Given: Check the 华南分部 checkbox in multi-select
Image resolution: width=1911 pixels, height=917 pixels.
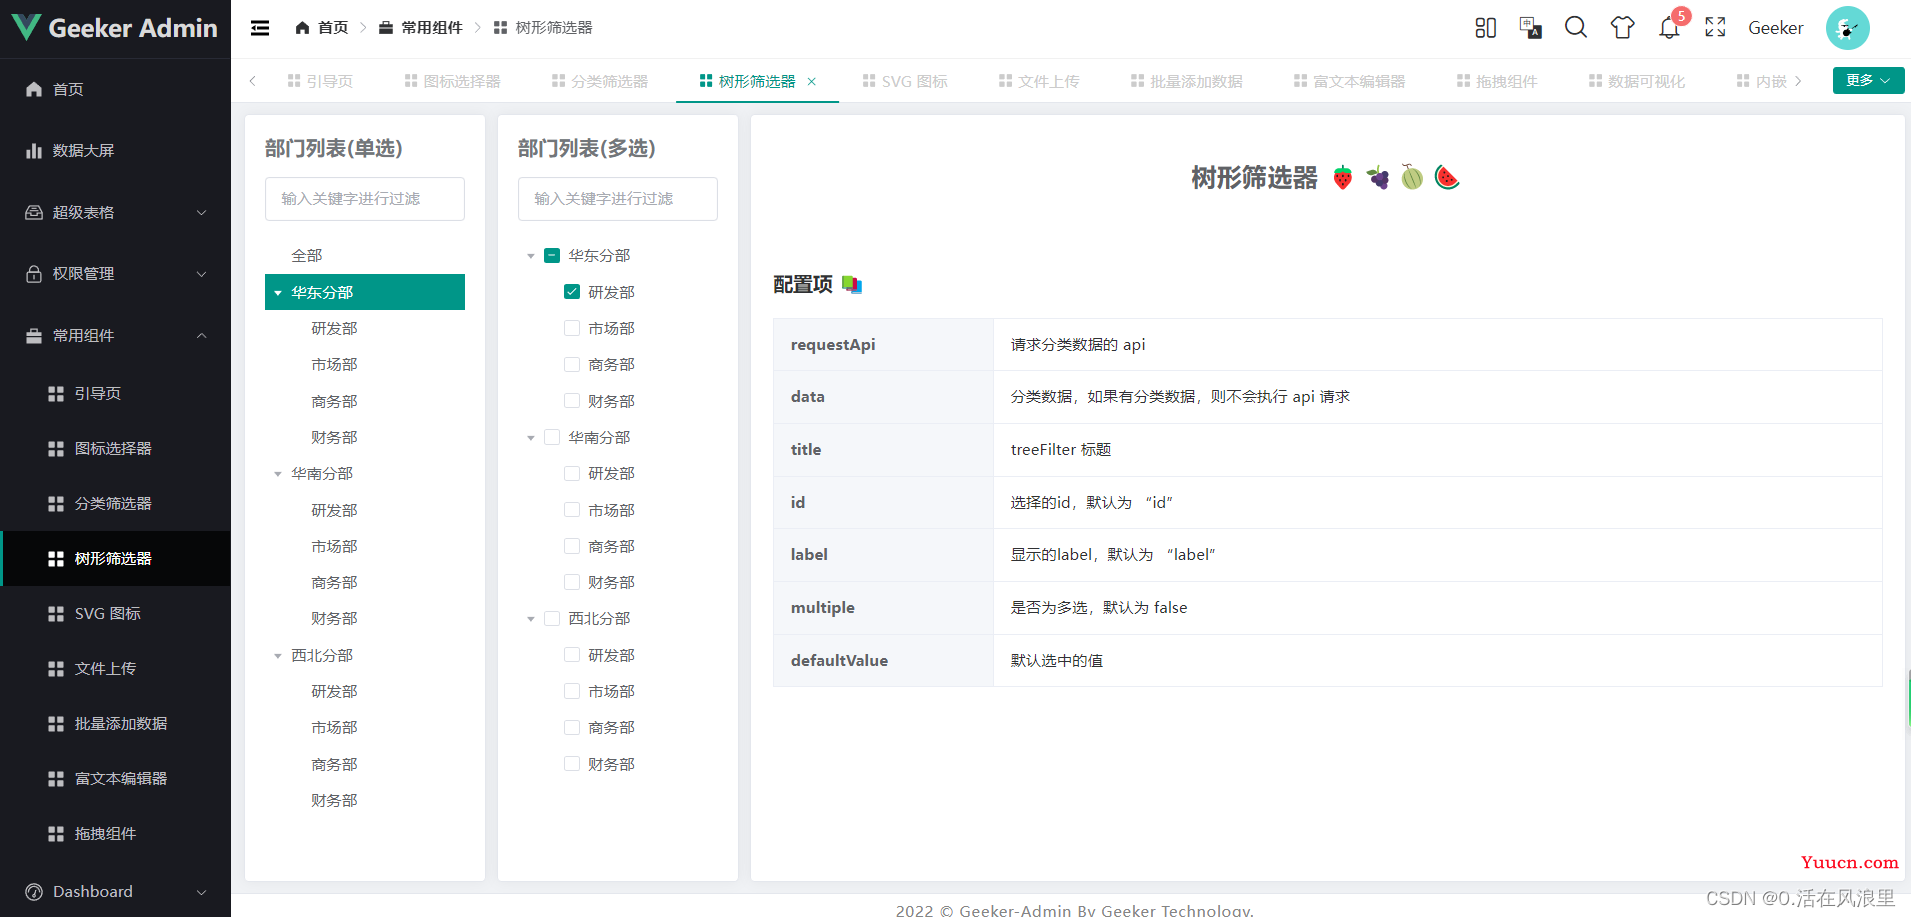Looking at the screenshot, I should point(552,437).
